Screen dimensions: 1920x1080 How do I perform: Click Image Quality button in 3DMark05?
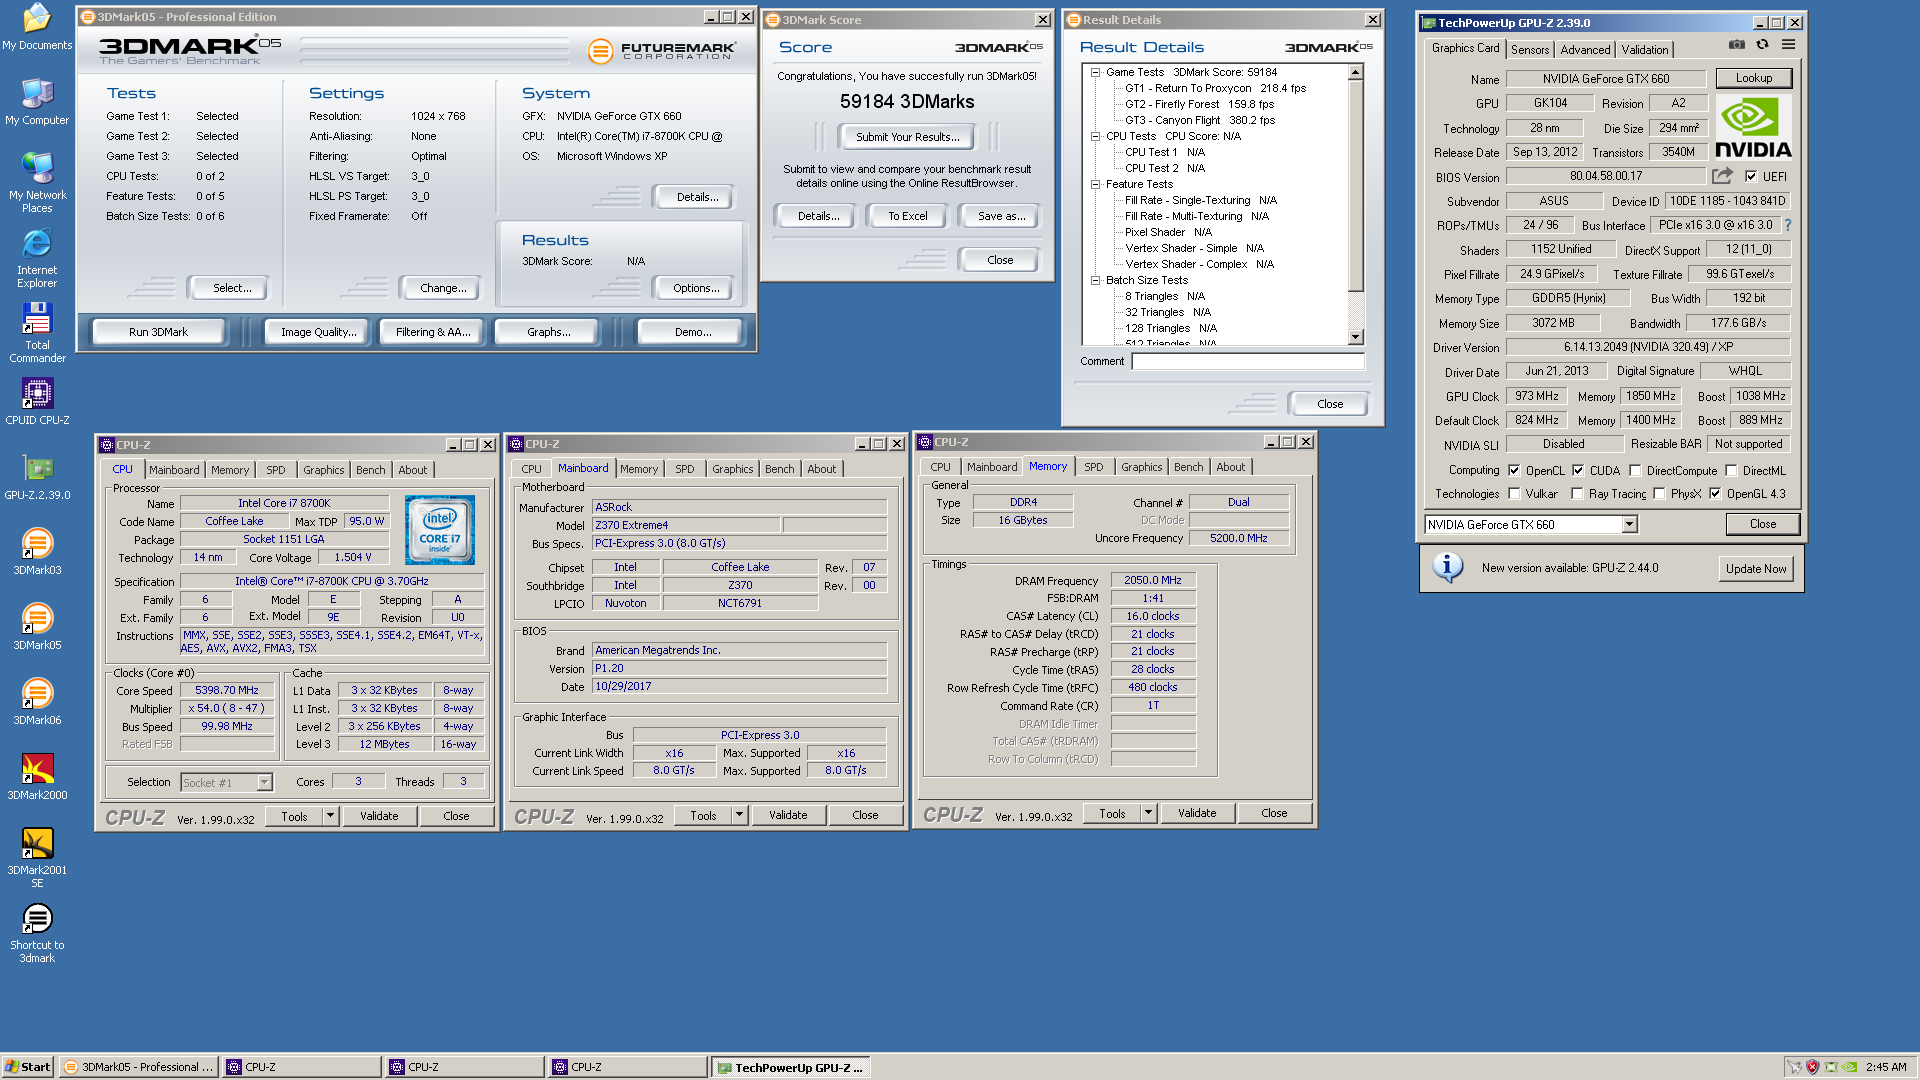pos(318,332)
